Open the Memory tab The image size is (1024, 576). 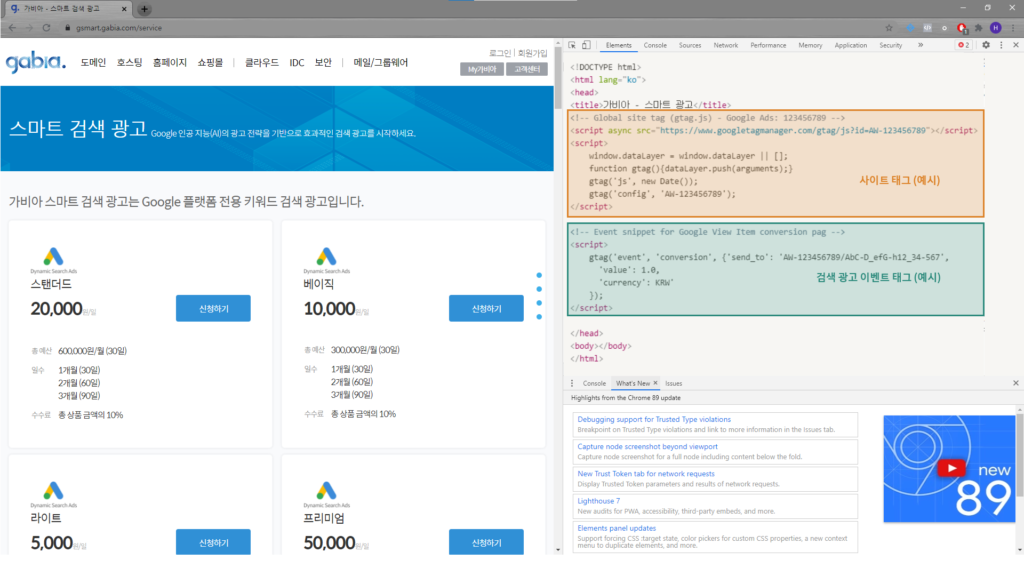(810, 45)
